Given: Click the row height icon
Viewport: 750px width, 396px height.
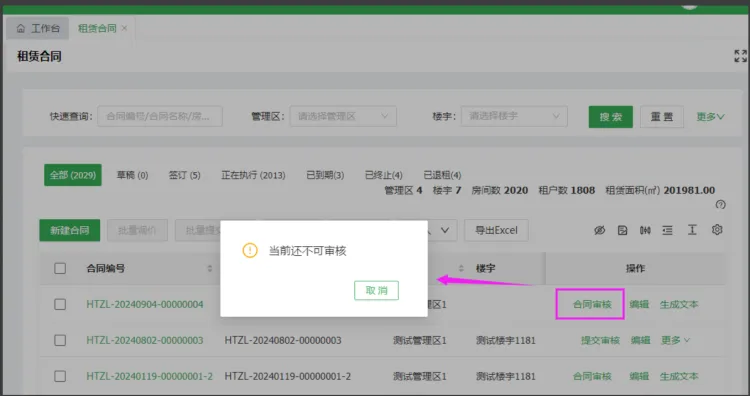Looking at the screenshot, I should pos(692,230).
